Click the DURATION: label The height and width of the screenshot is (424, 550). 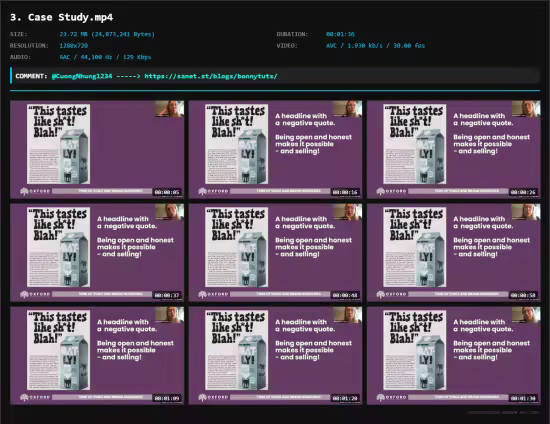[292, 34]
